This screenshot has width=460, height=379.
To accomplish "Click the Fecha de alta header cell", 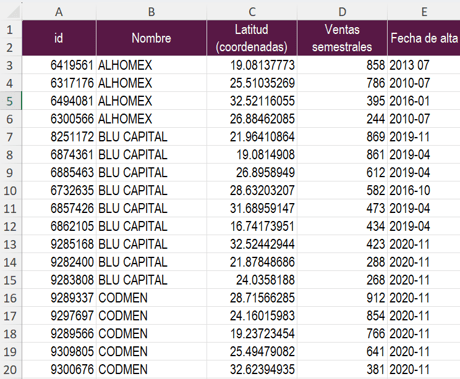I will coord(424,38).
